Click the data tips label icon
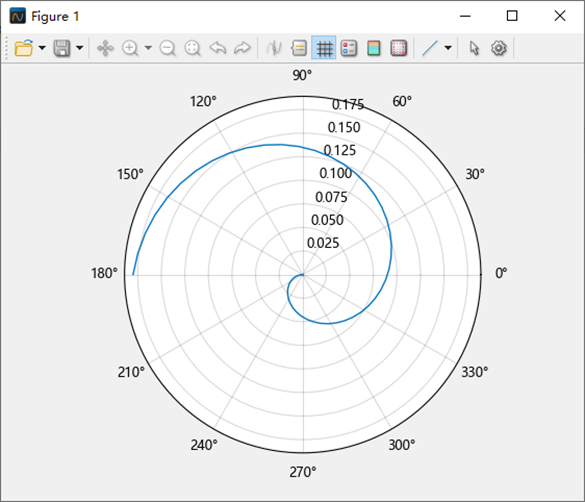This screenshot has width=585, height=502. coord(299,48)
